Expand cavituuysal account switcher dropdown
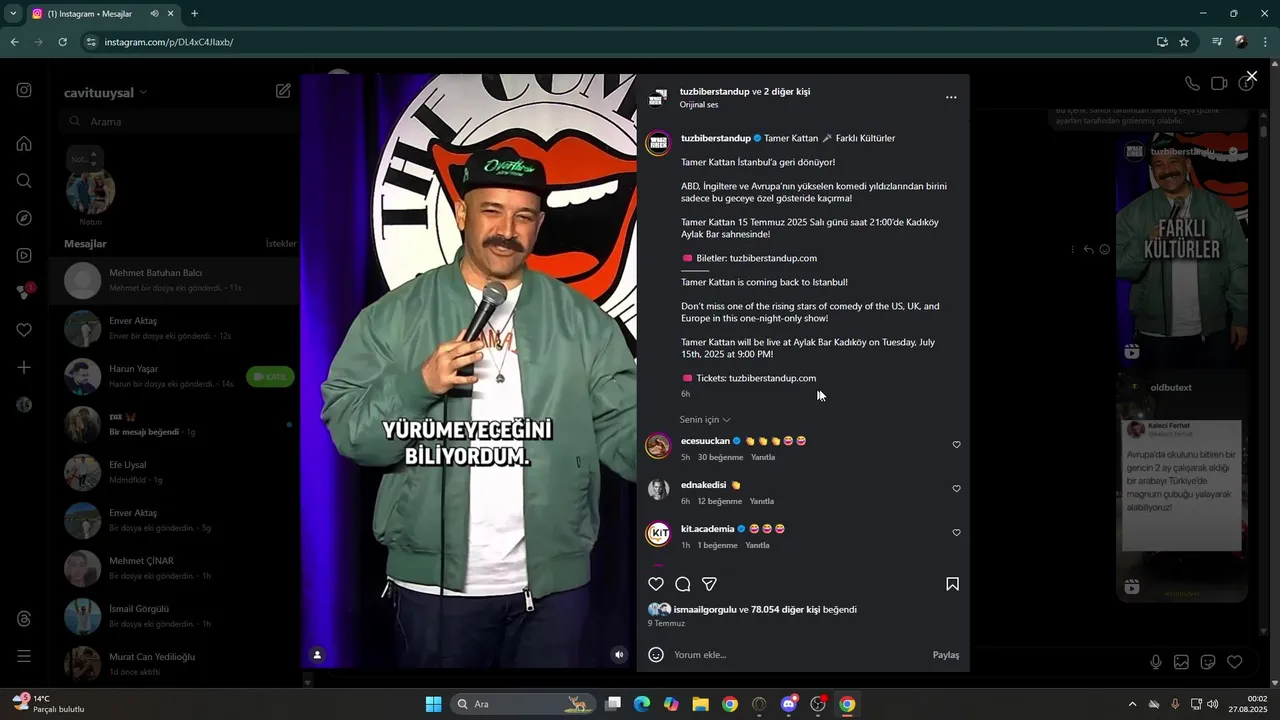Image resolution: width=1280 pixels, height=720 pixels. coord(106,92)
